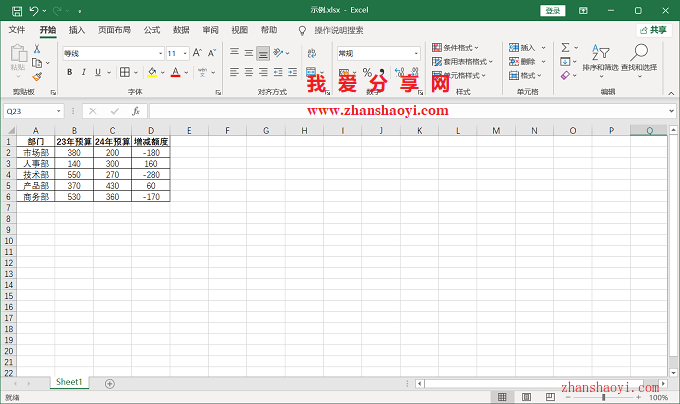Toggle Bold formatting
Image resolution: width=680 pixels, height=404 pixels.
coord(70,72)
